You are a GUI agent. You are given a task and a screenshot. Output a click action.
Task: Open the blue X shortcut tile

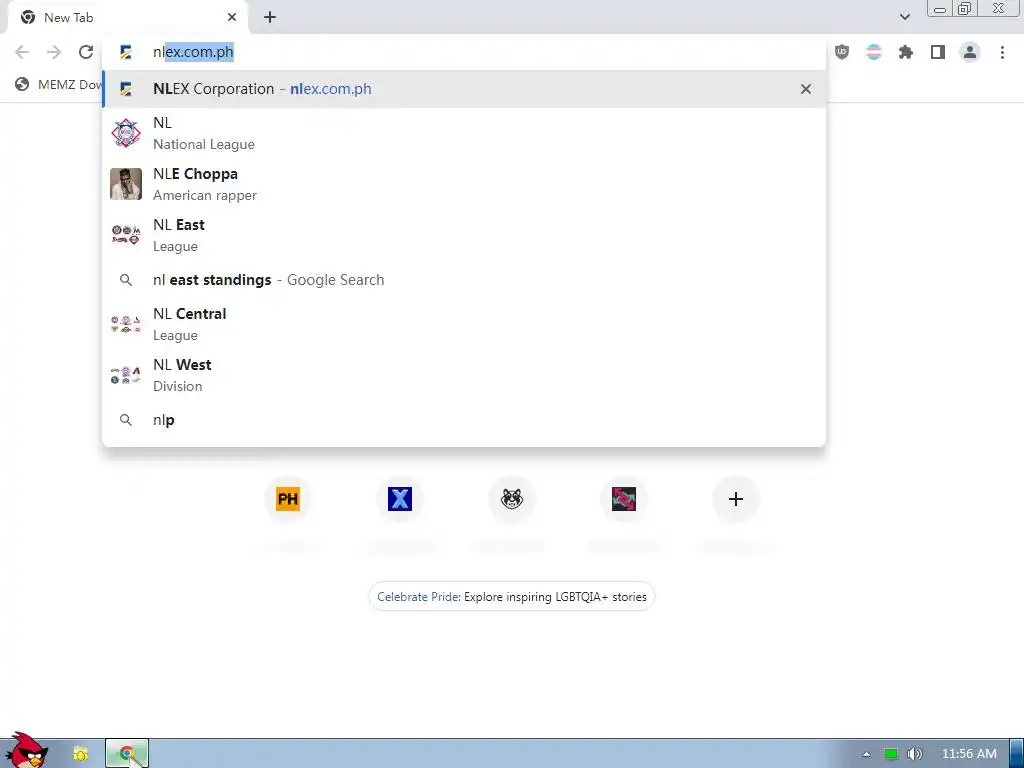(x=400, y=499)
